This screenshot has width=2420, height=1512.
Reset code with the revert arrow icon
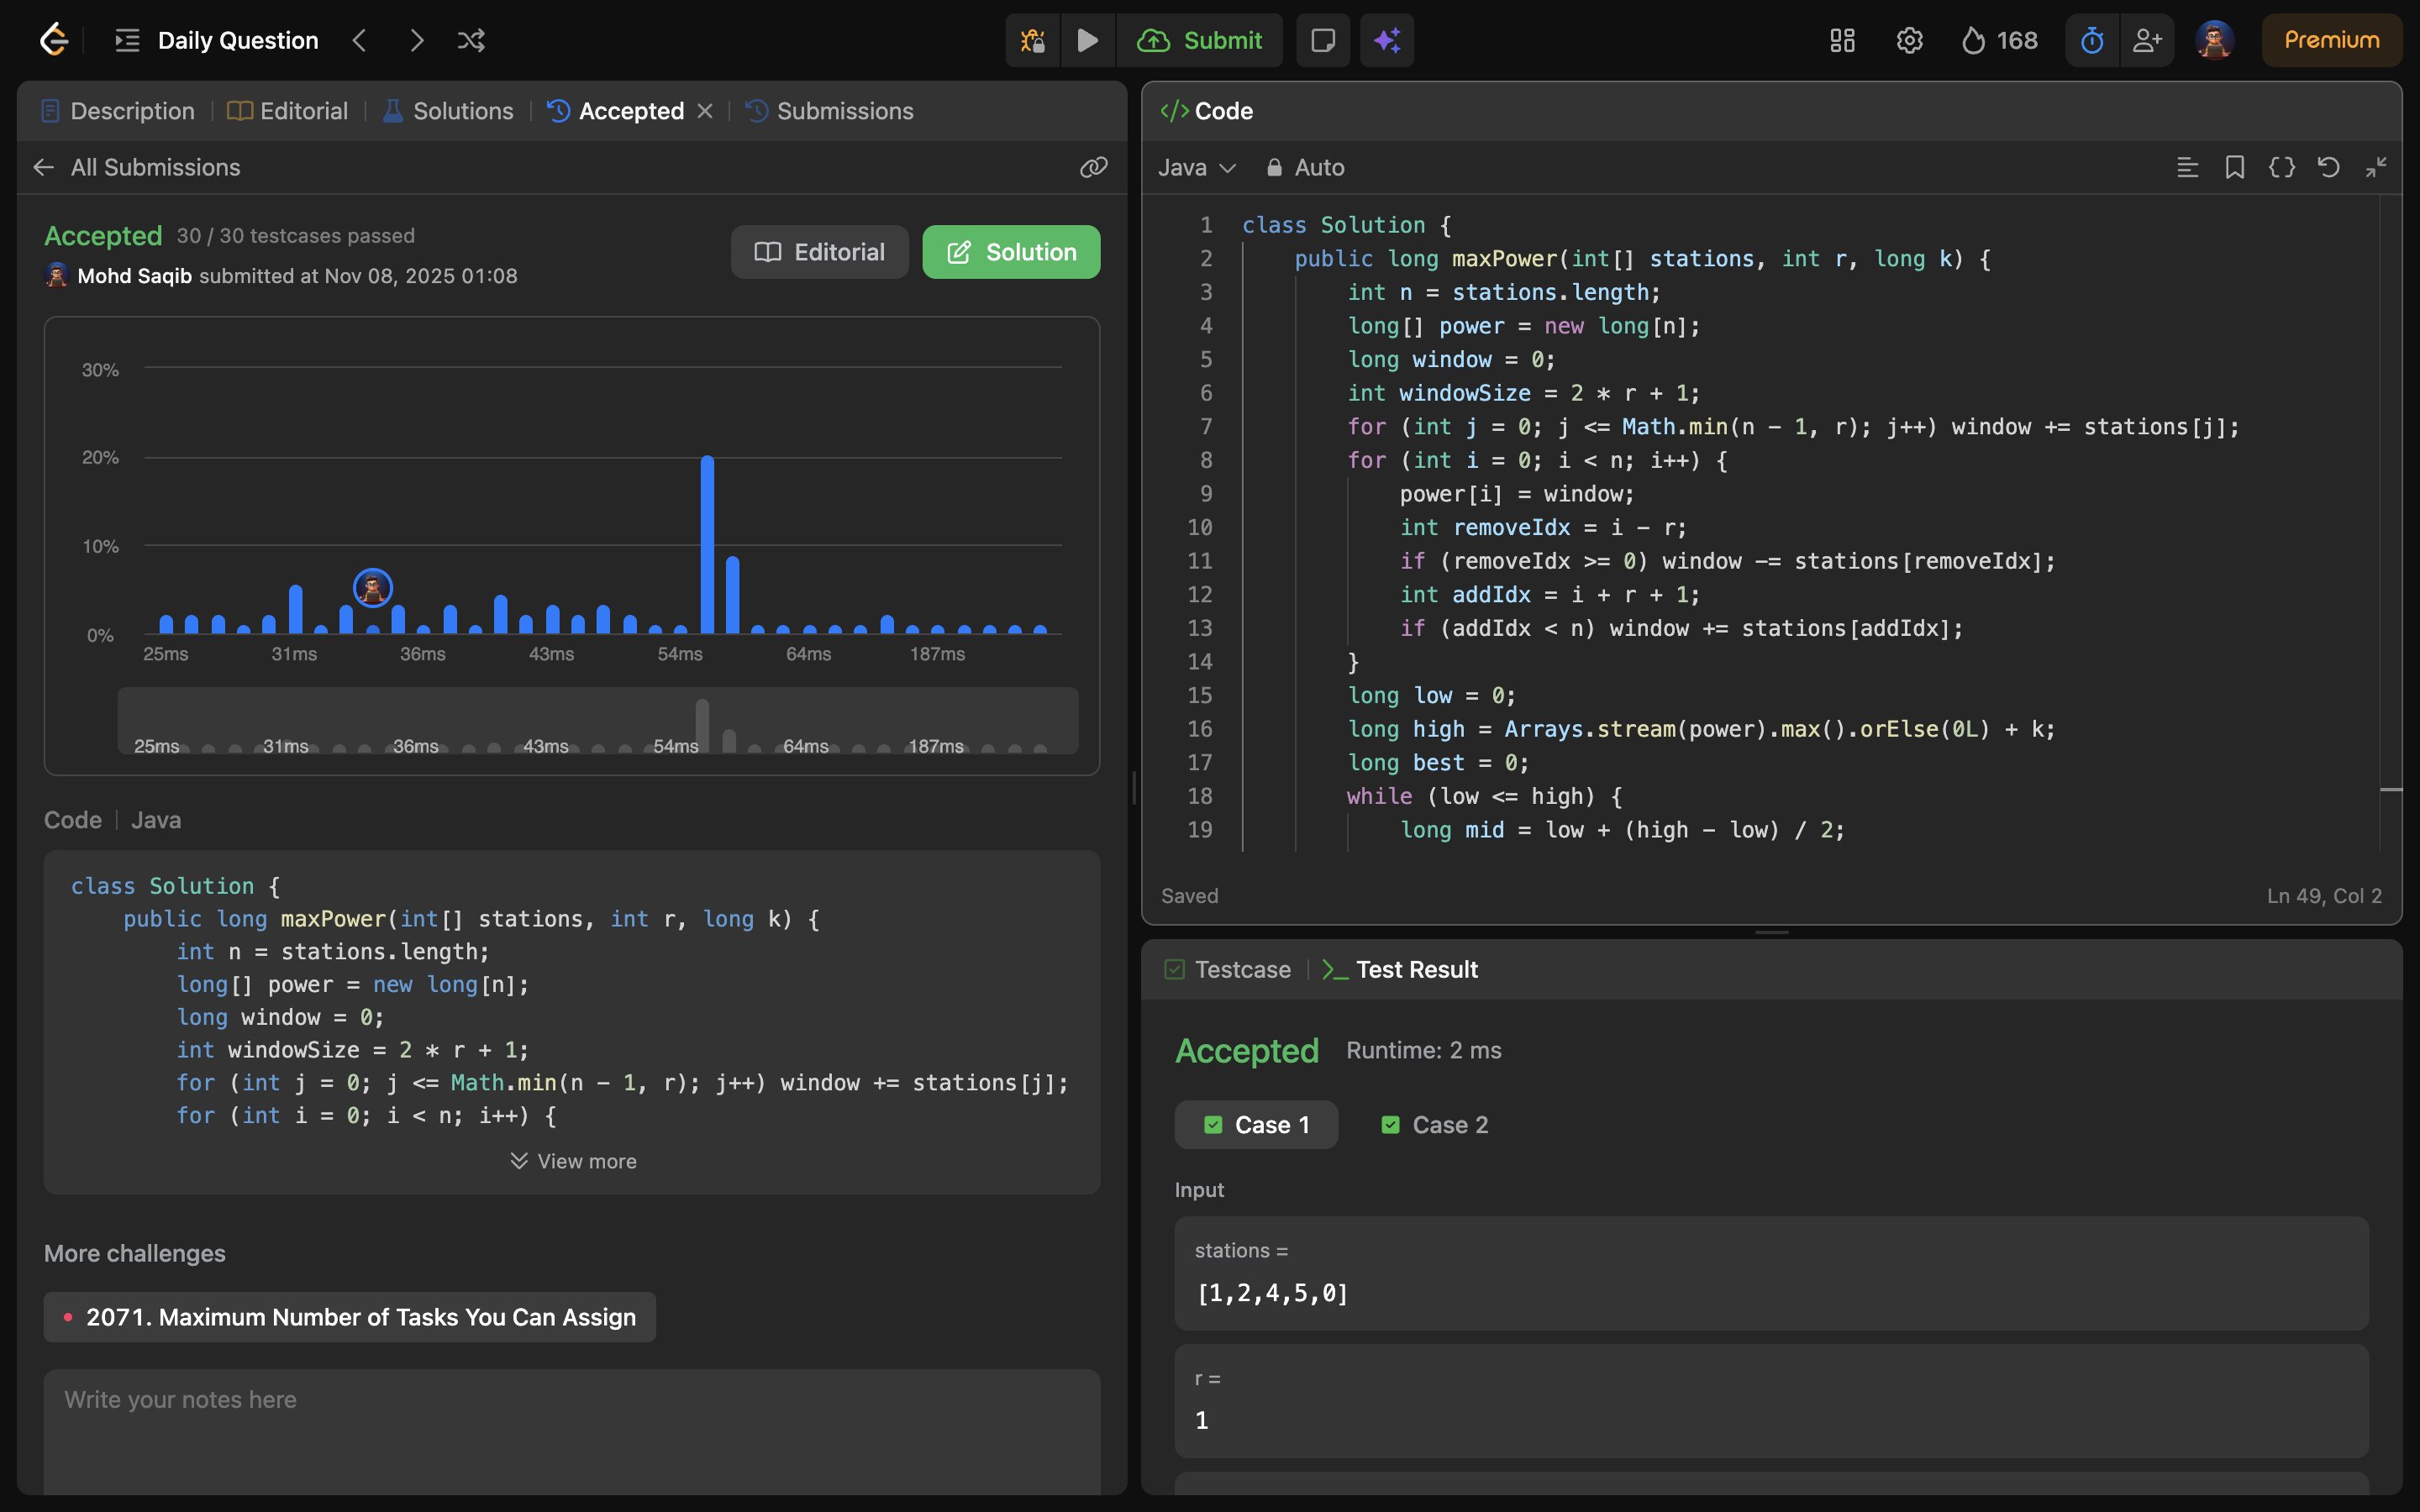pyautogui.click(x=2328, y=167)
